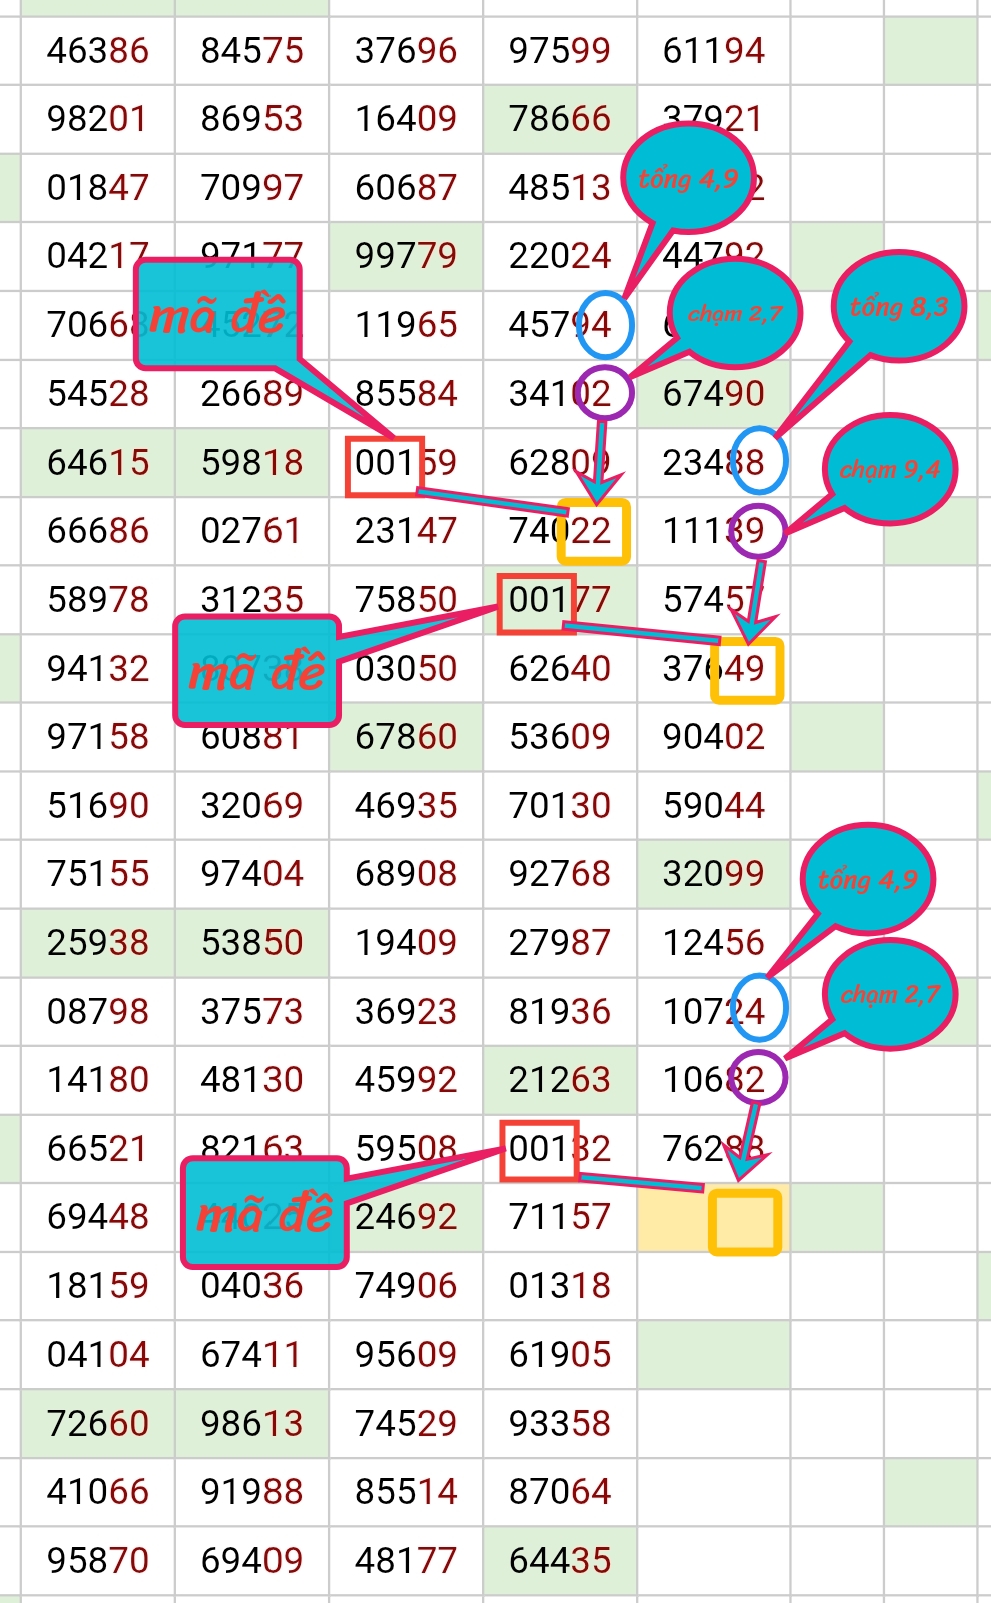Click the yellow box around 49 in 37649

pyautogui.click(x=746, y=669)
